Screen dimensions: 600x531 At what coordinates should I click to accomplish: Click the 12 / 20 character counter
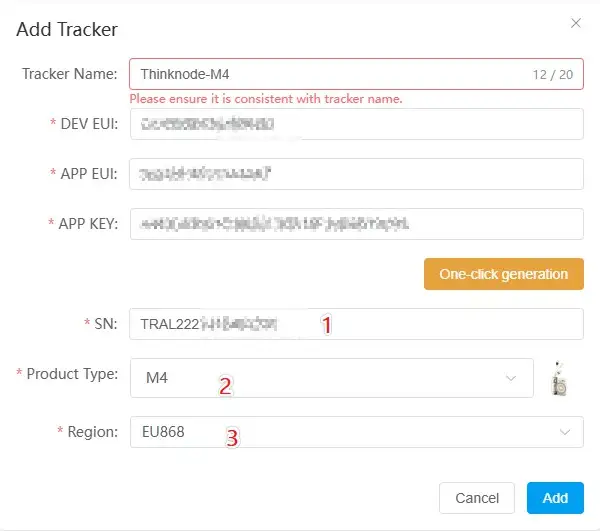(x=553, y=75)
